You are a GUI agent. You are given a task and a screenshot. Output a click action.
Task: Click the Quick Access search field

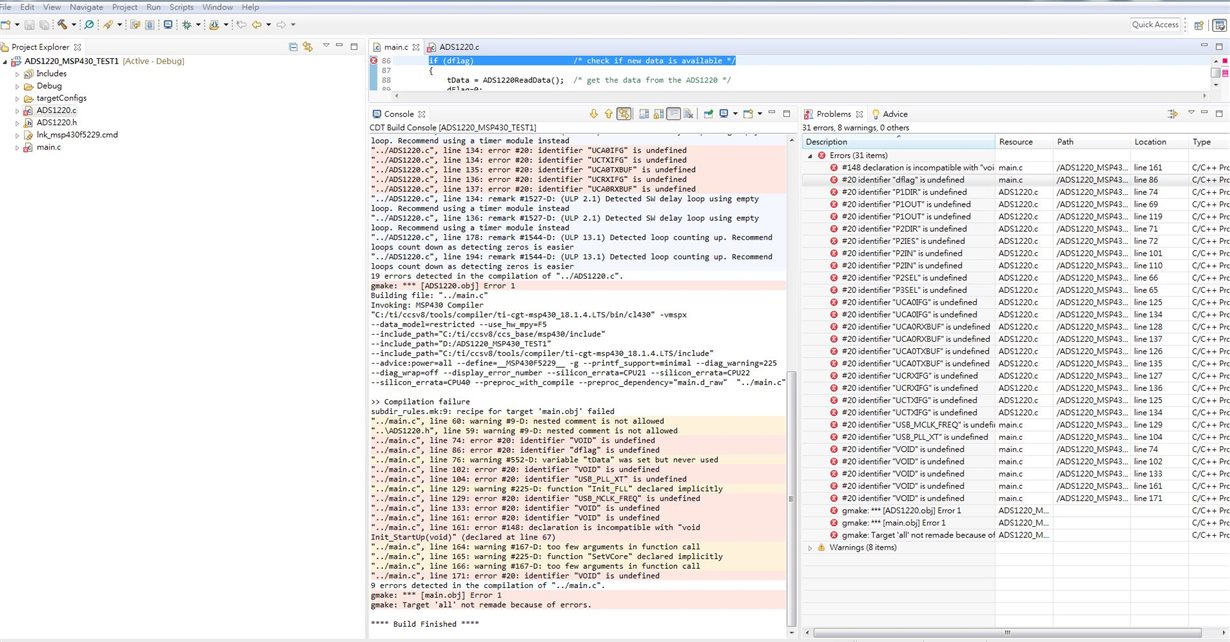tap(1155, 24)
